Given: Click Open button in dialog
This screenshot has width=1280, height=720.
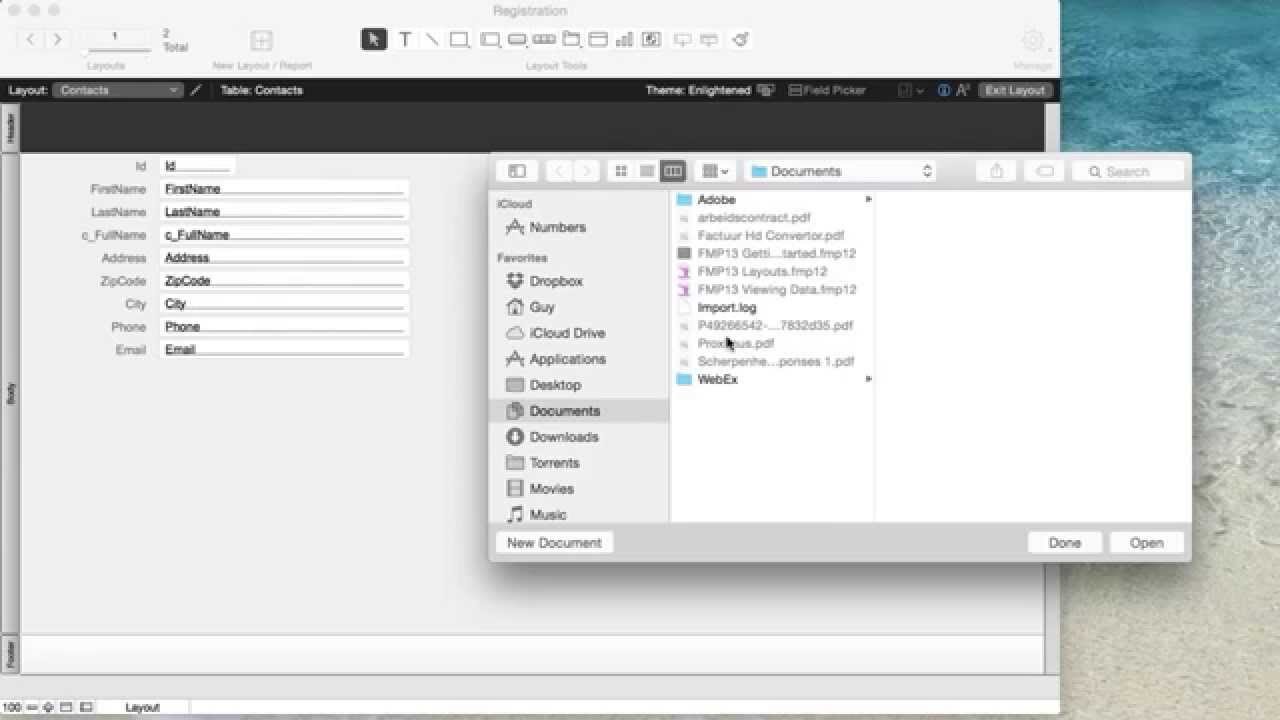Looking at the screenshot, I should tap(1147, 543).
